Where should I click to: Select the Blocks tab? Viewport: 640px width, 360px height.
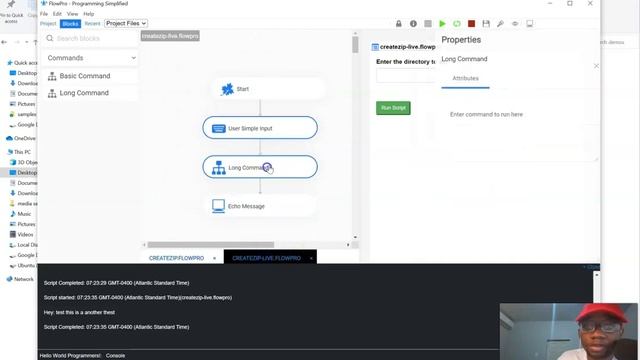[70, 24]
